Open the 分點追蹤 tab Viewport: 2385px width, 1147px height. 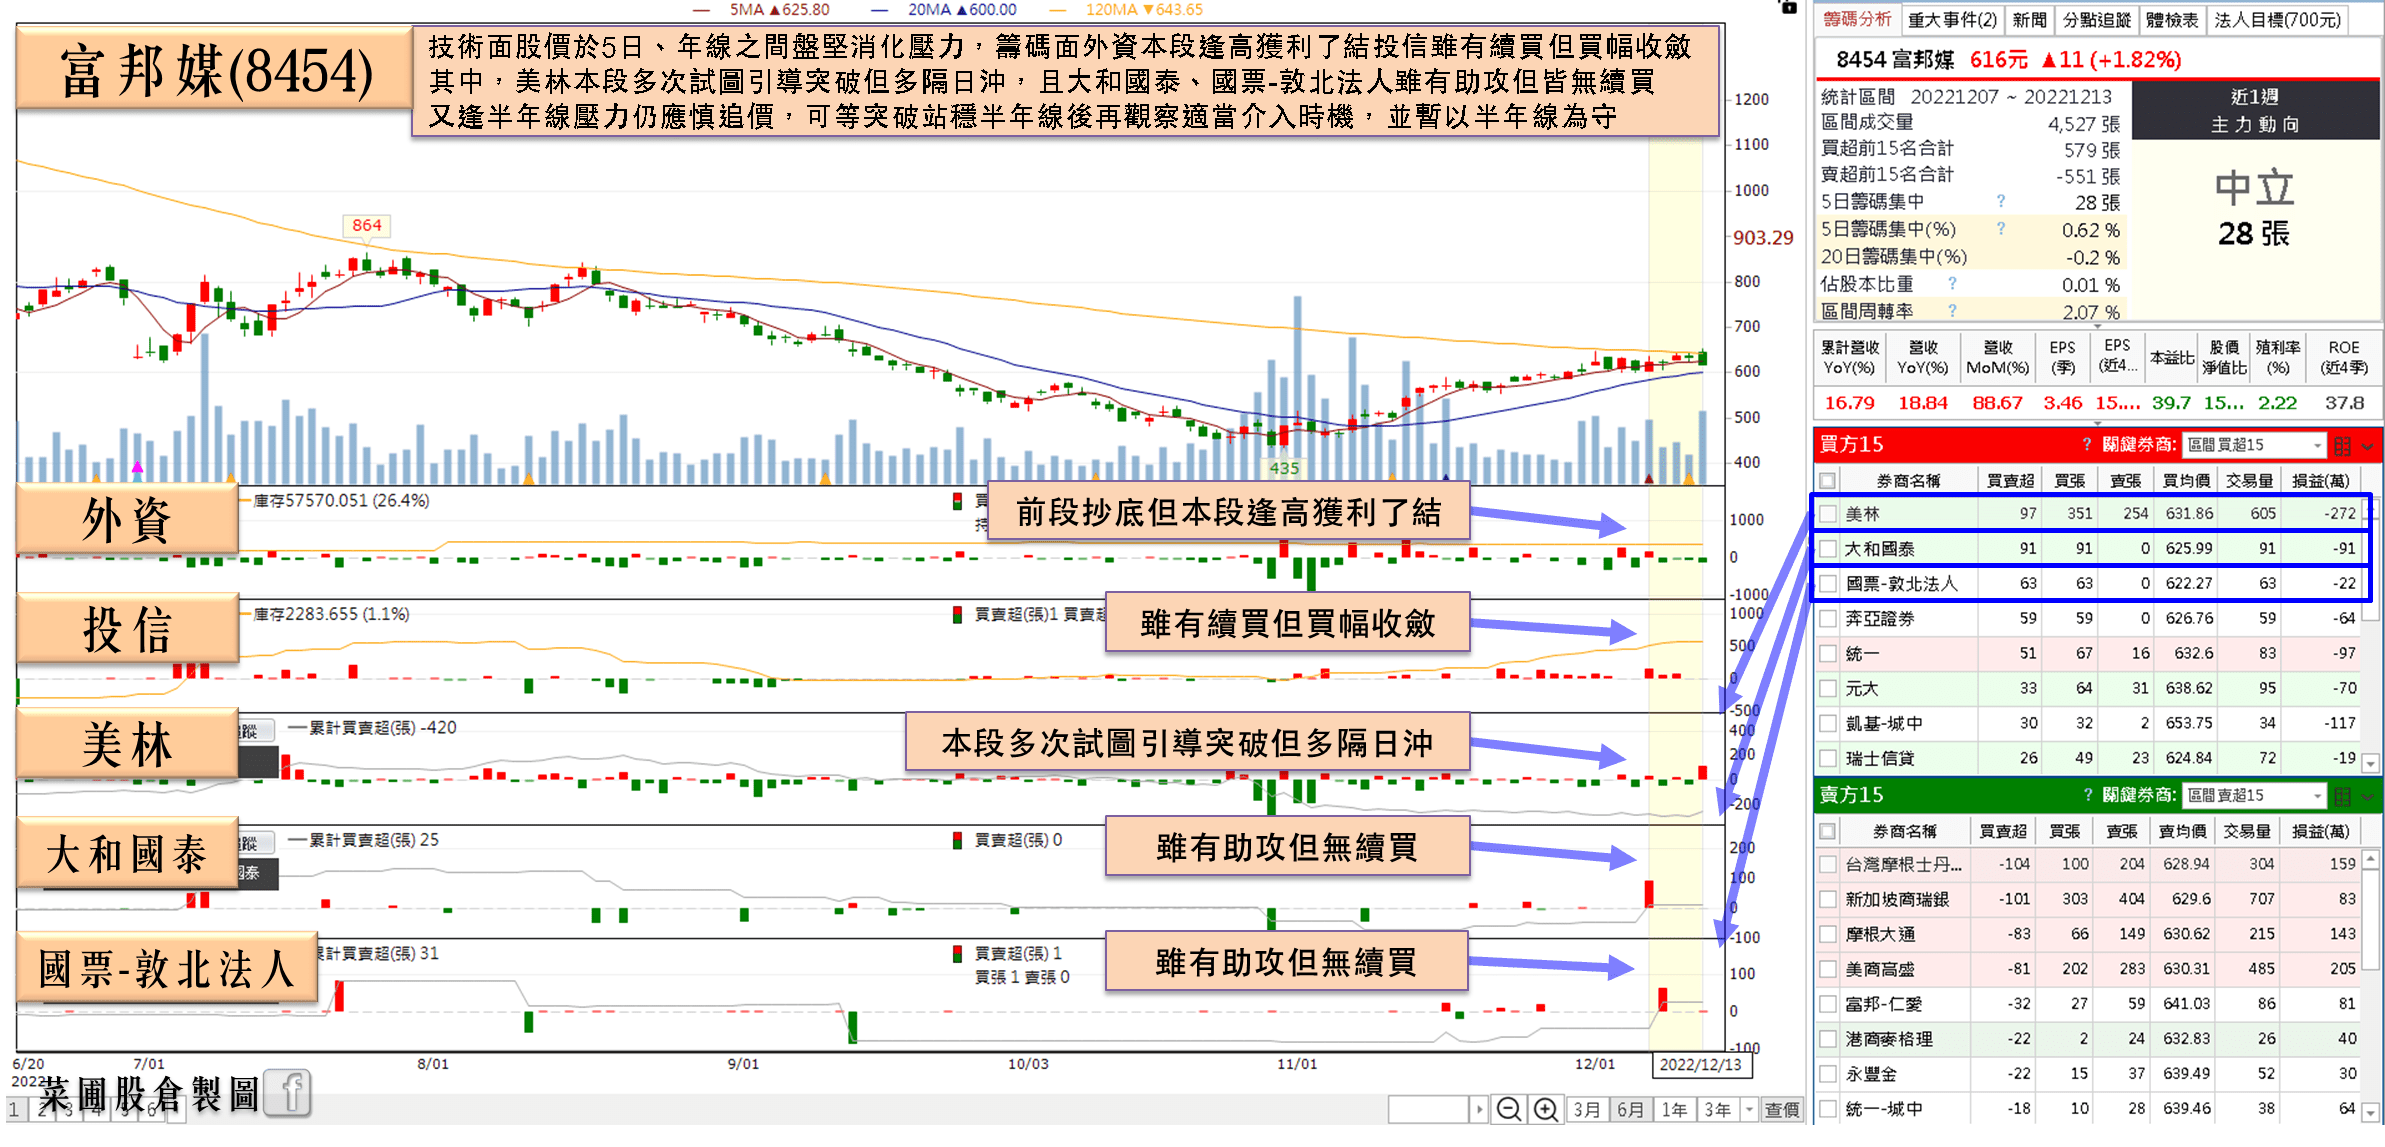2096,20
